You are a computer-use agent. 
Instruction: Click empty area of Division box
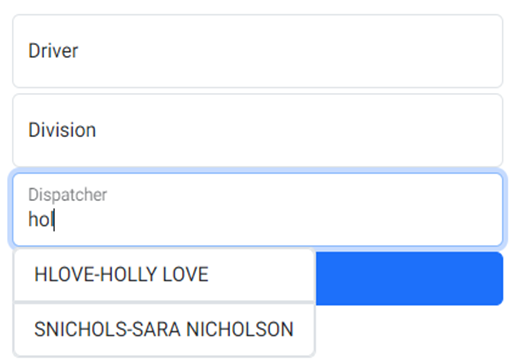300,130
